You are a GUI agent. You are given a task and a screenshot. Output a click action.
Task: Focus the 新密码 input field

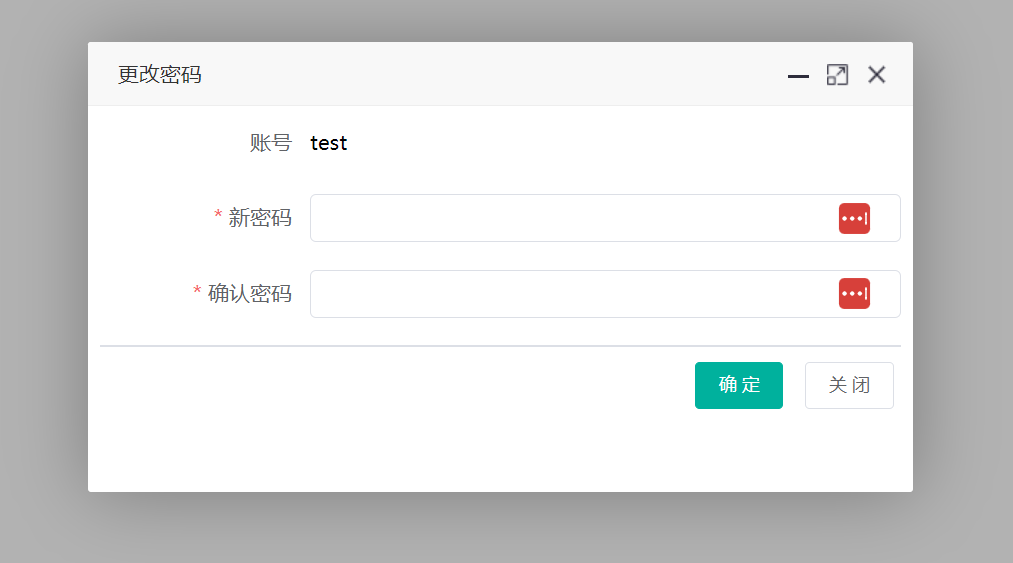point(570,218)
